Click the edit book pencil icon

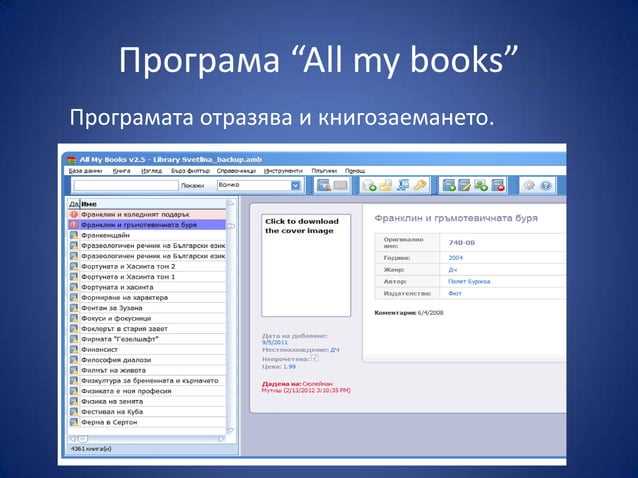coord(465,186)
